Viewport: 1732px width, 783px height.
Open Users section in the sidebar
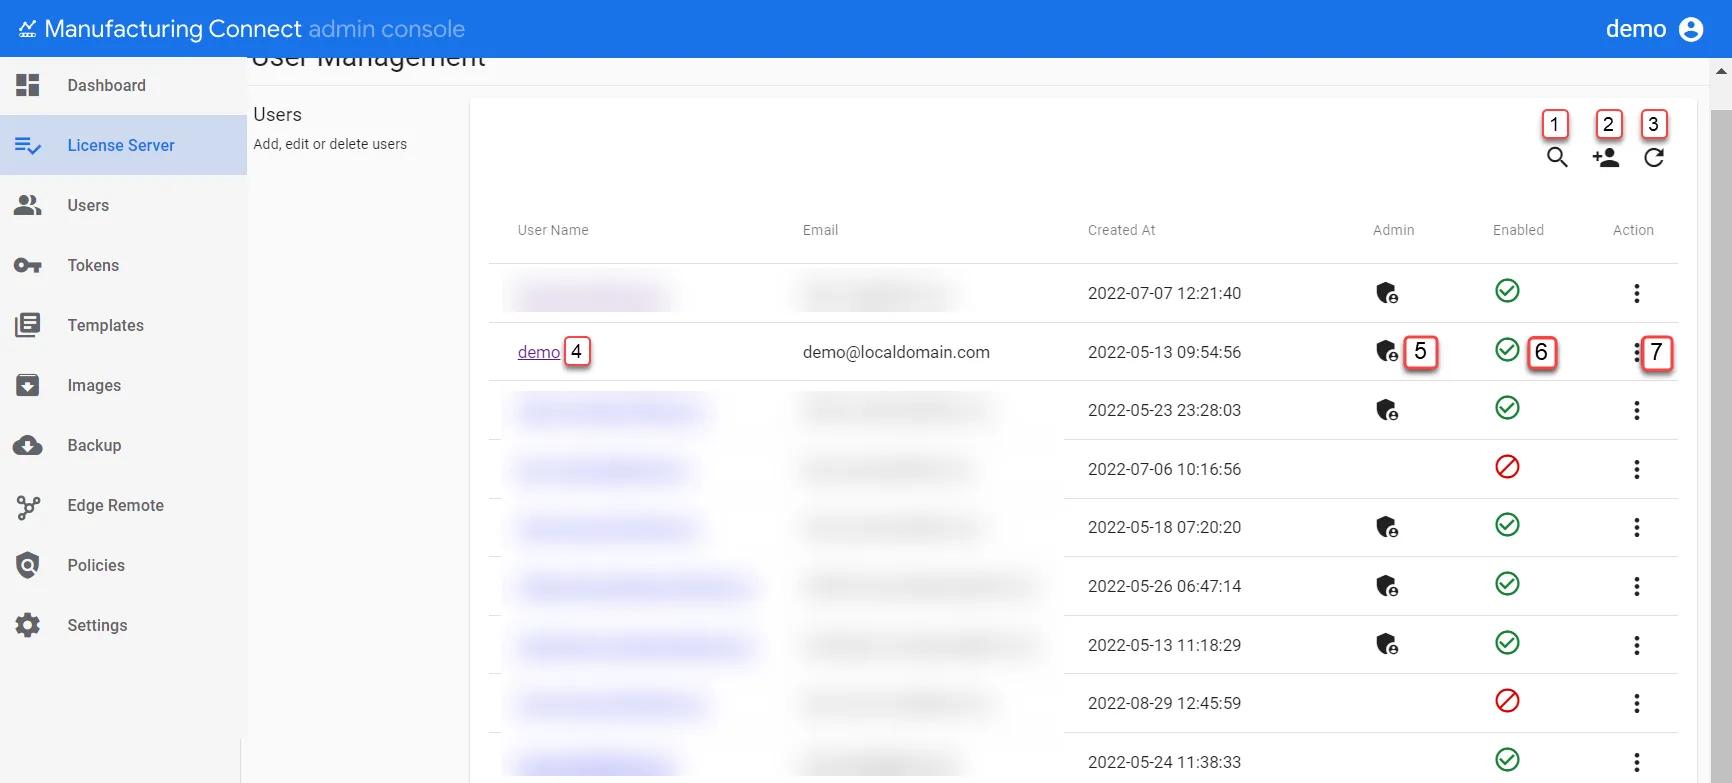pyautogui.click(x=123, y=205)
